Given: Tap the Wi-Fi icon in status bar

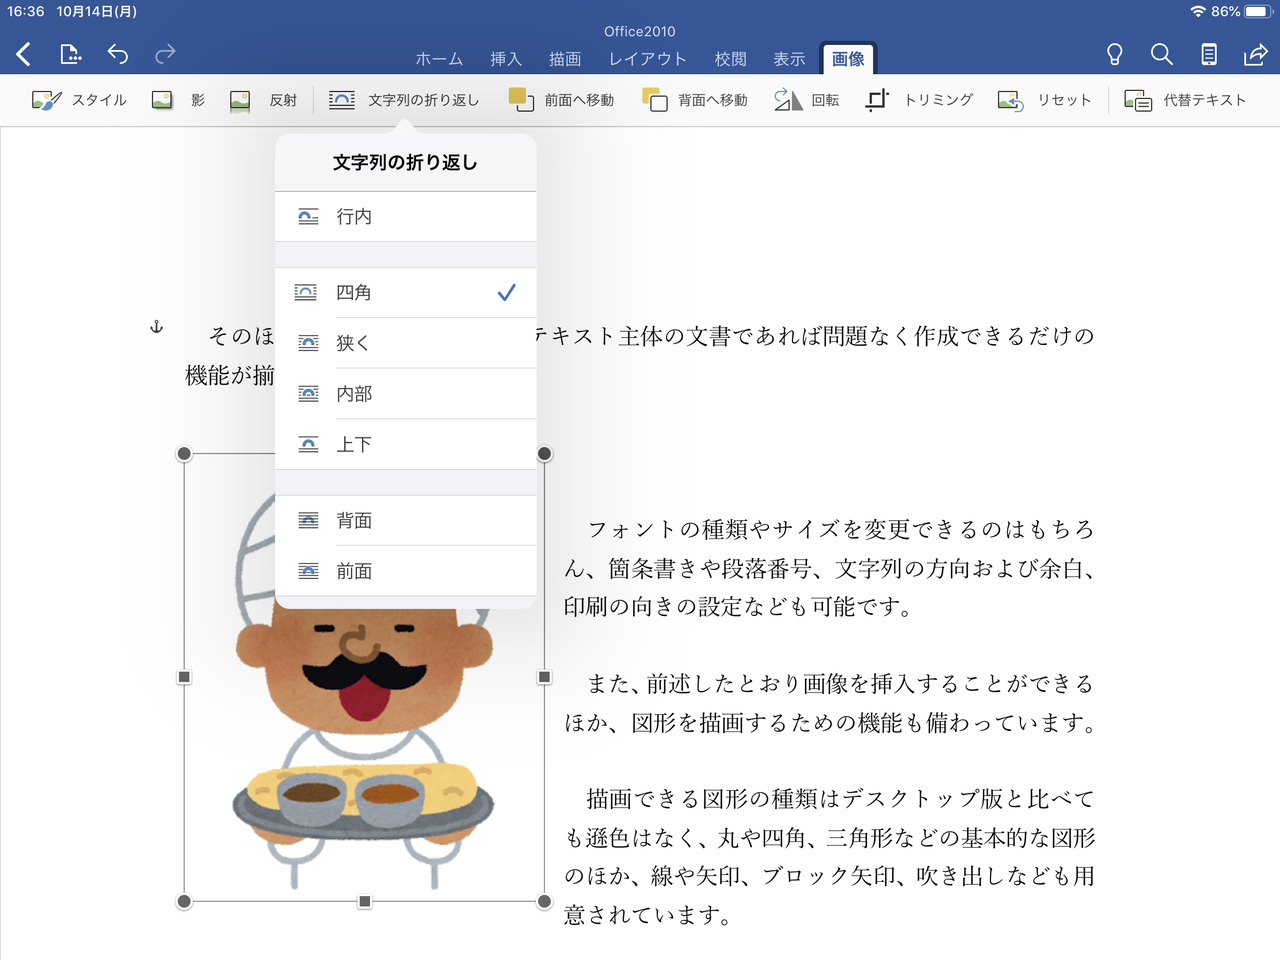Looking at the screenshot, I should tap(1198, 11).
